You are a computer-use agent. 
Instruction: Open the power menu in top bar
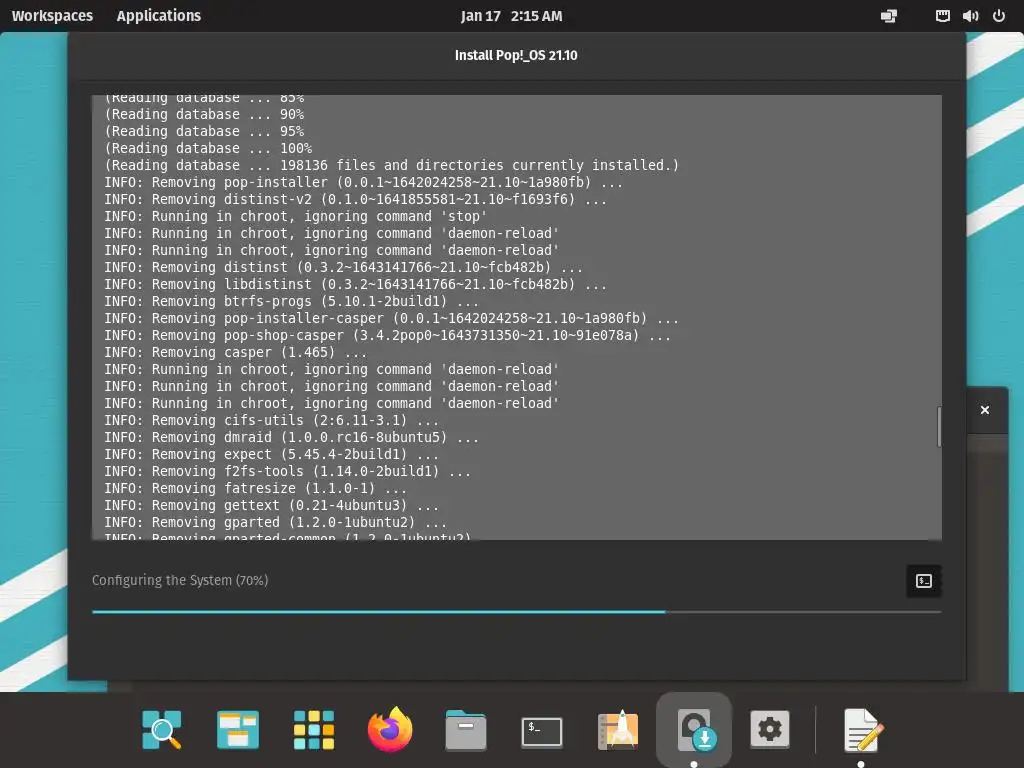coord(999,16)
